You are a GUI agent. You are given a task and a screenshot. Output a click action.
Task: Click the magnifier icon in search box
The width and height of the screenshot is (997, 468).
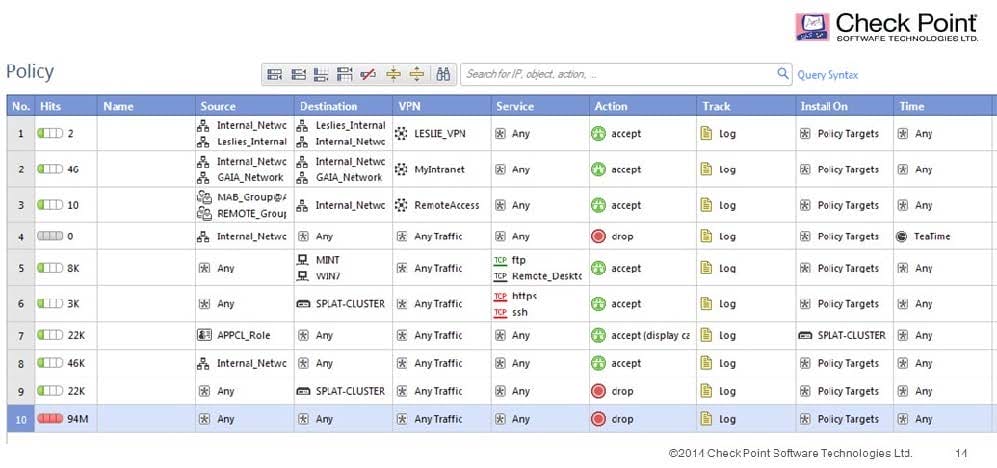click(x=783, y=74)
